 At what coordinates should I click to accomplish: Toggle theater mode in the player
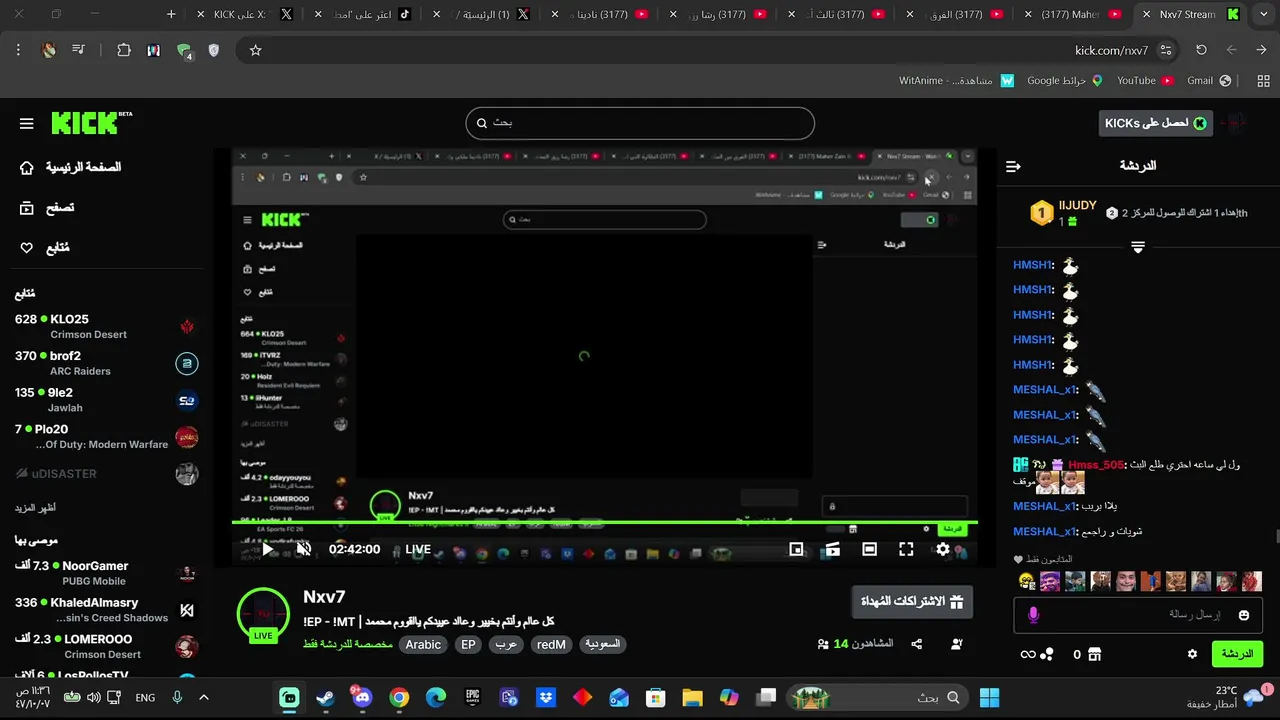pos(869,549)
